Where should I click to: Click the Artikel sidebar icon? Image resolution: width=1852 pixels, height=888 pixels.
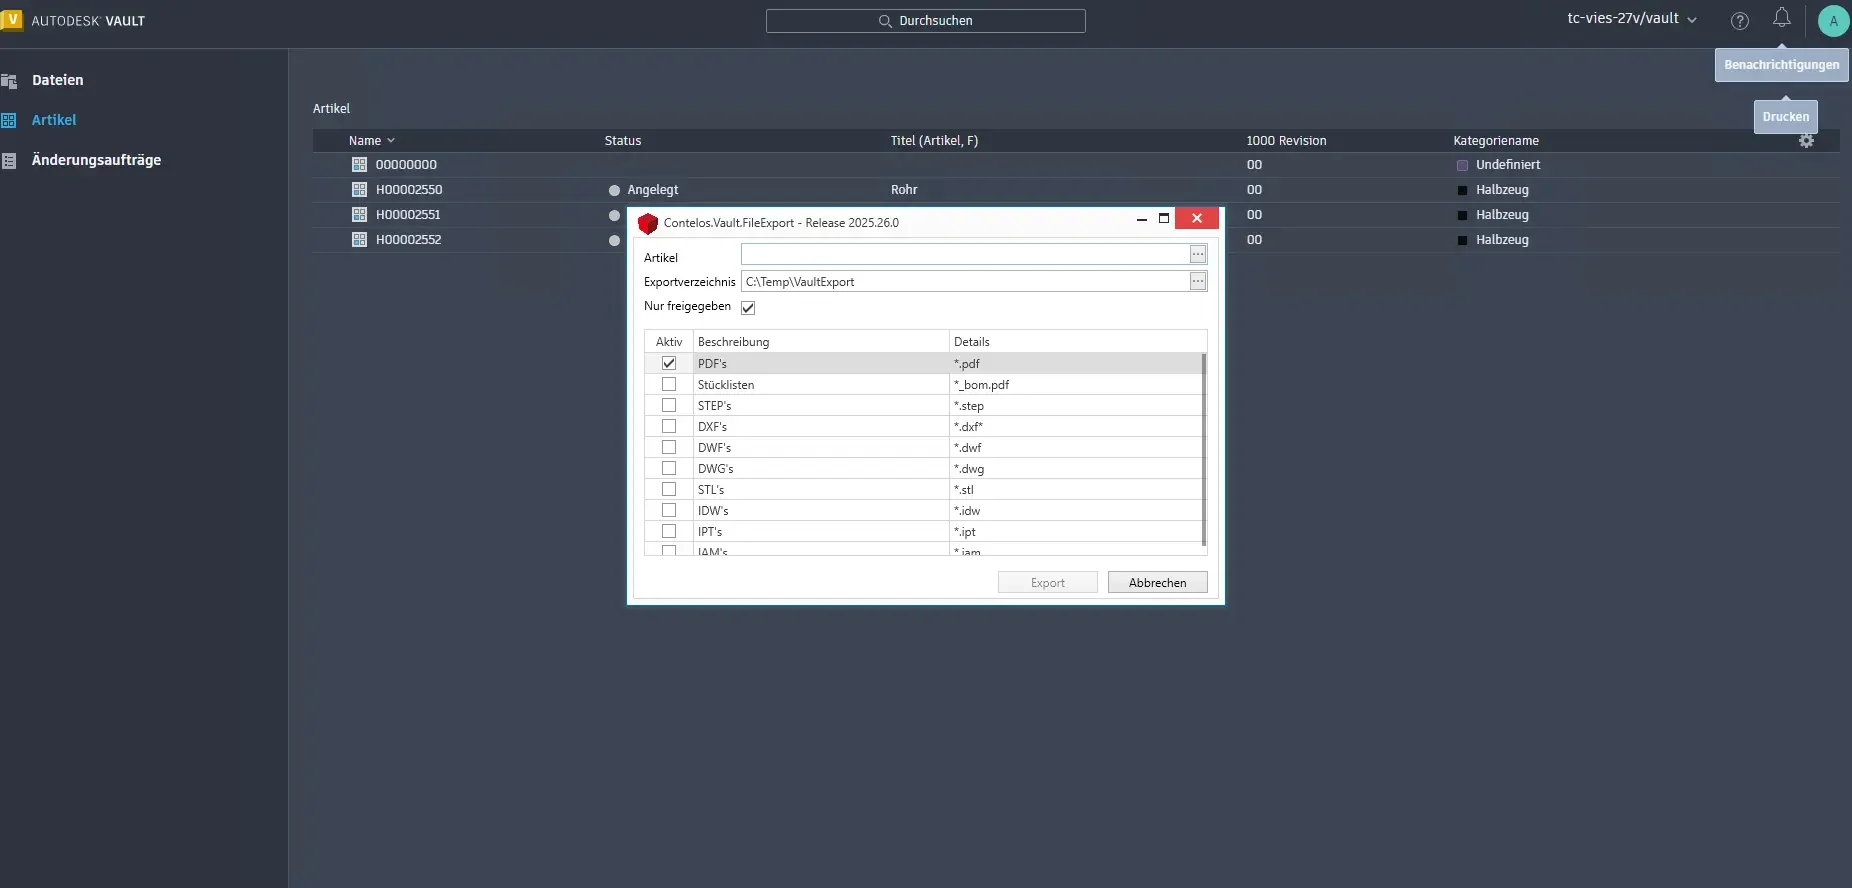9,120
